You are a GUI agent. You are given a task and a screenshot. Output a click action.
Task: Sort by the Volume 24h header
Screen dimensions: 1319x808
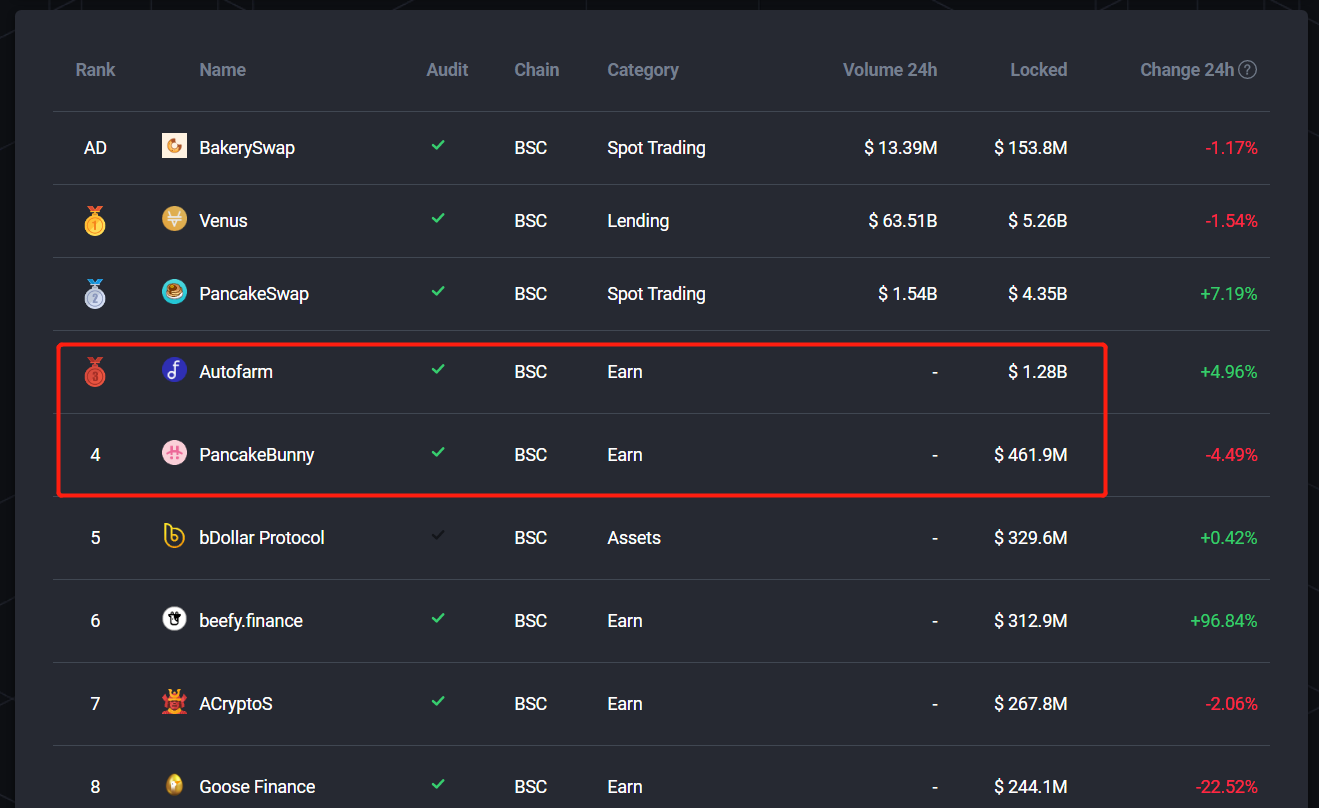890,70
